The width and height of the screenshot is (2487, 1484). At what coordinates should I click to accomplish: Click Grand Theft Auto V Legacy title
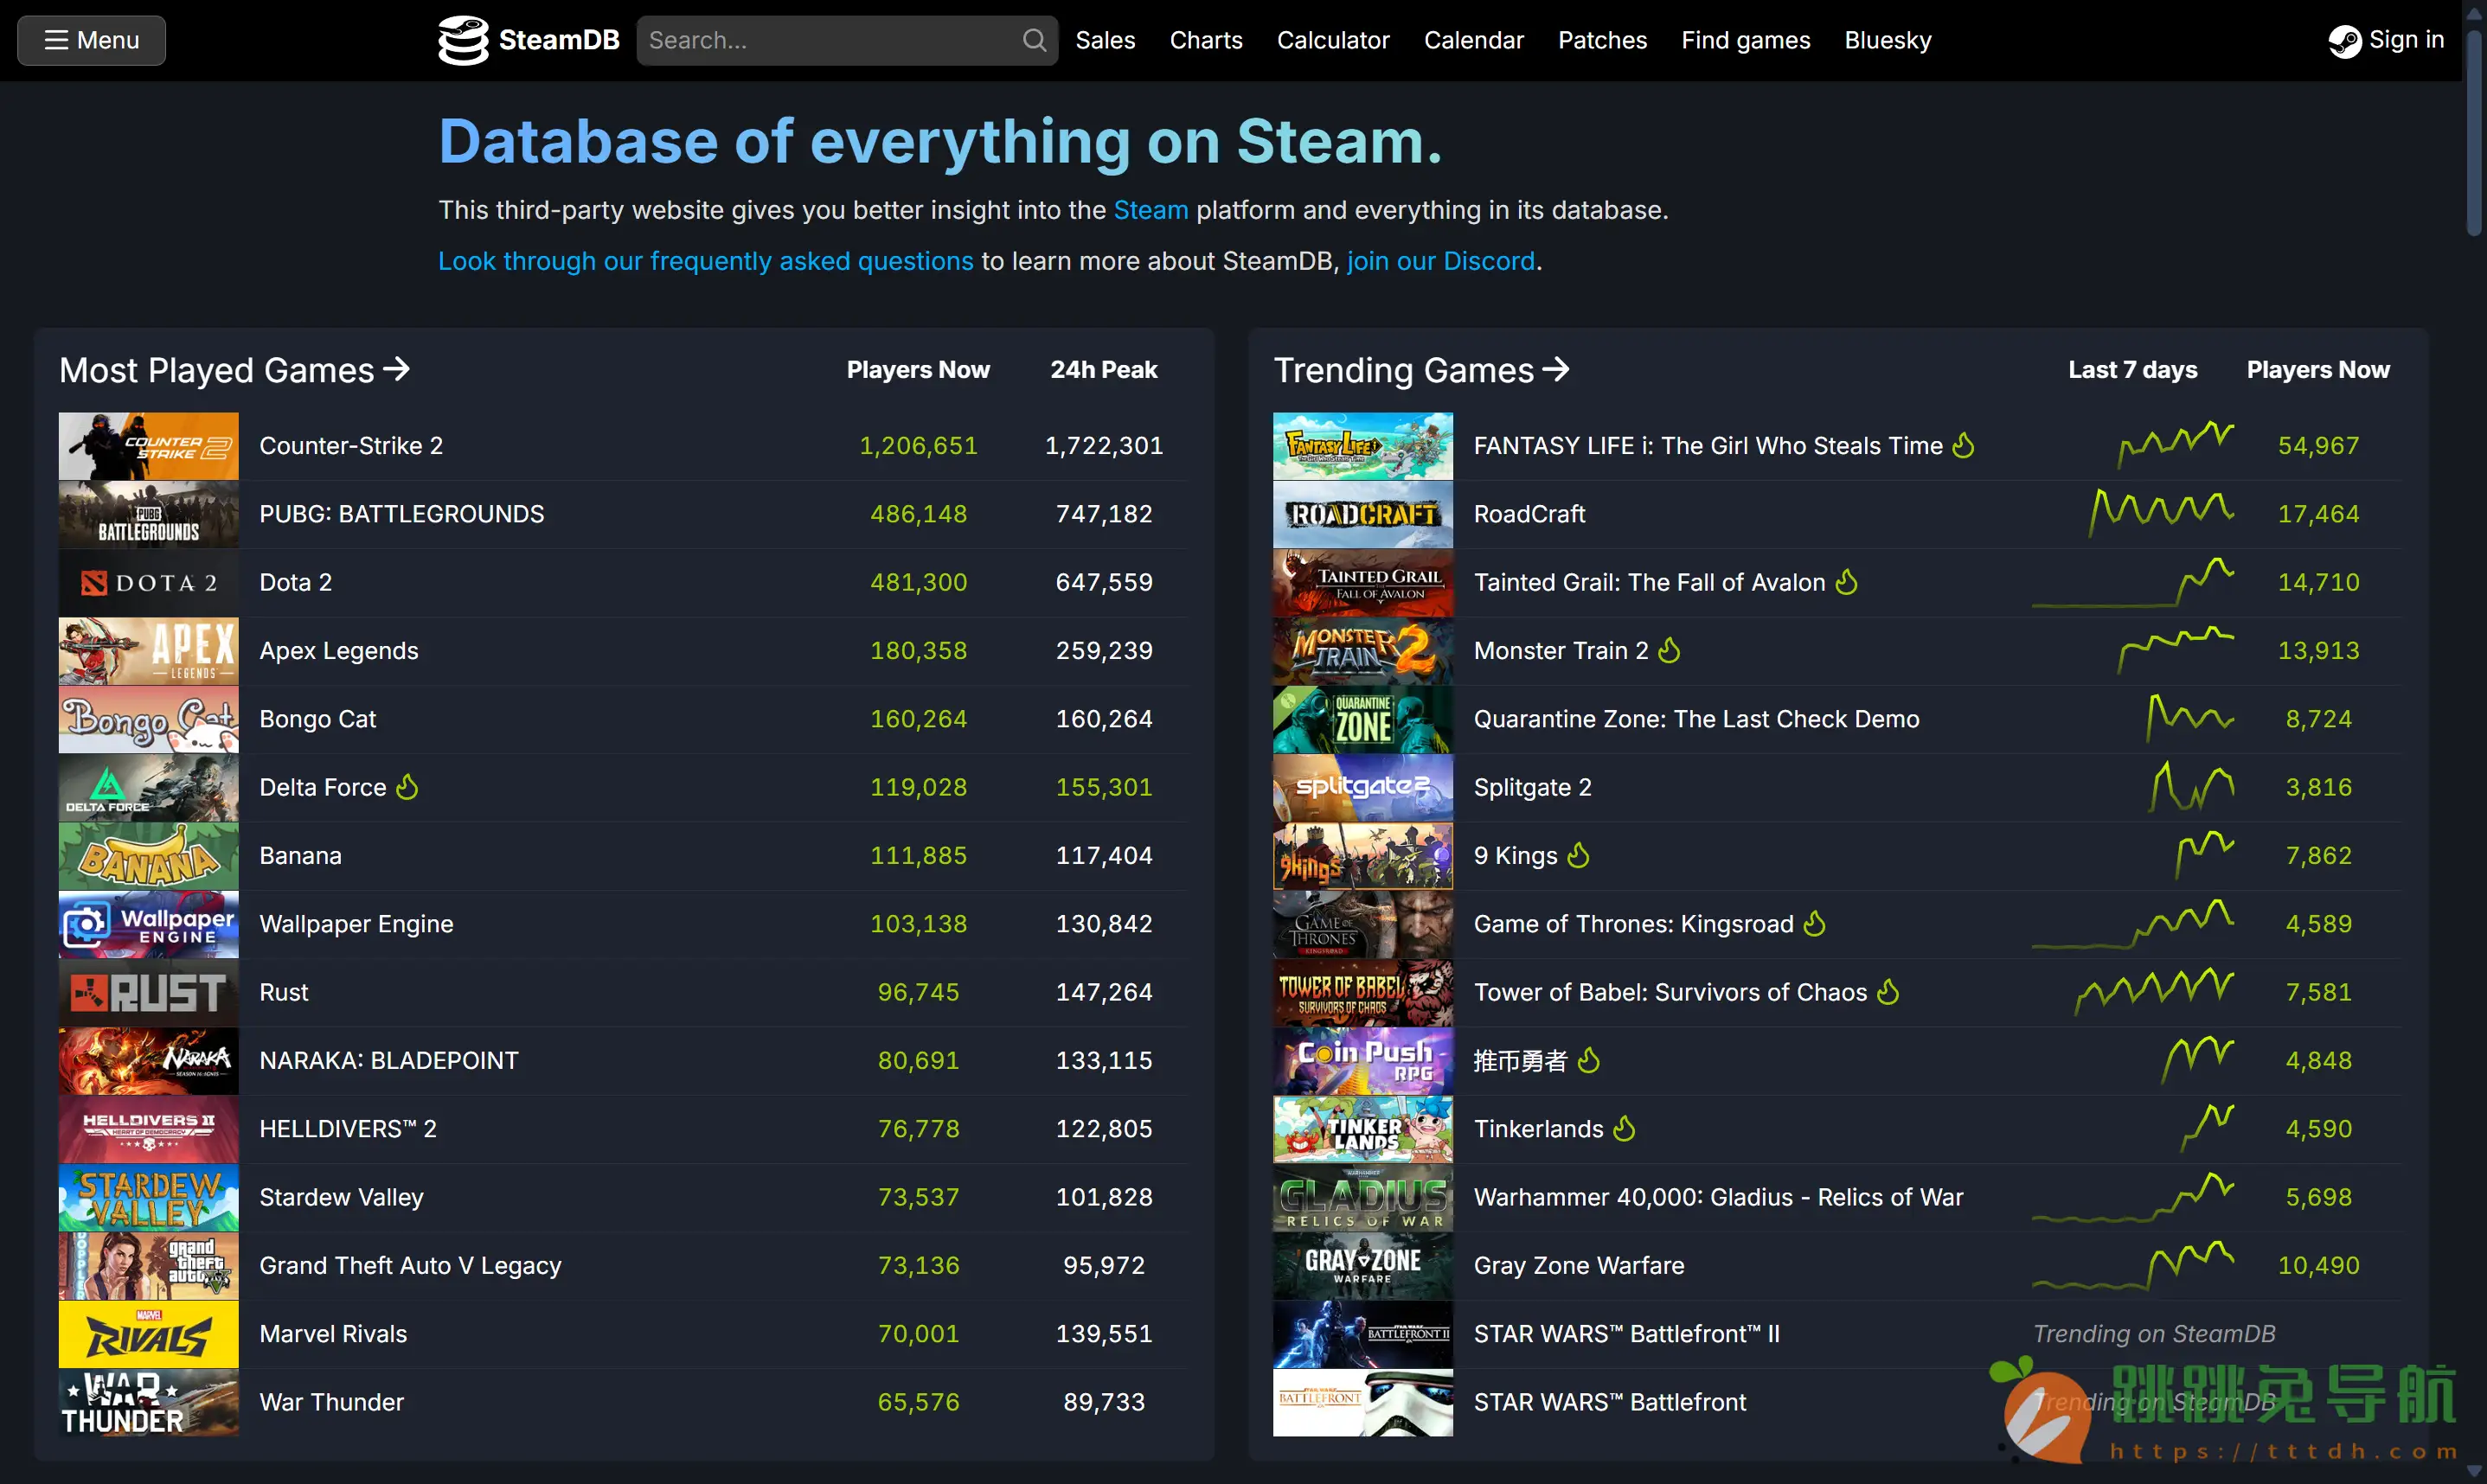point(410,1266)
